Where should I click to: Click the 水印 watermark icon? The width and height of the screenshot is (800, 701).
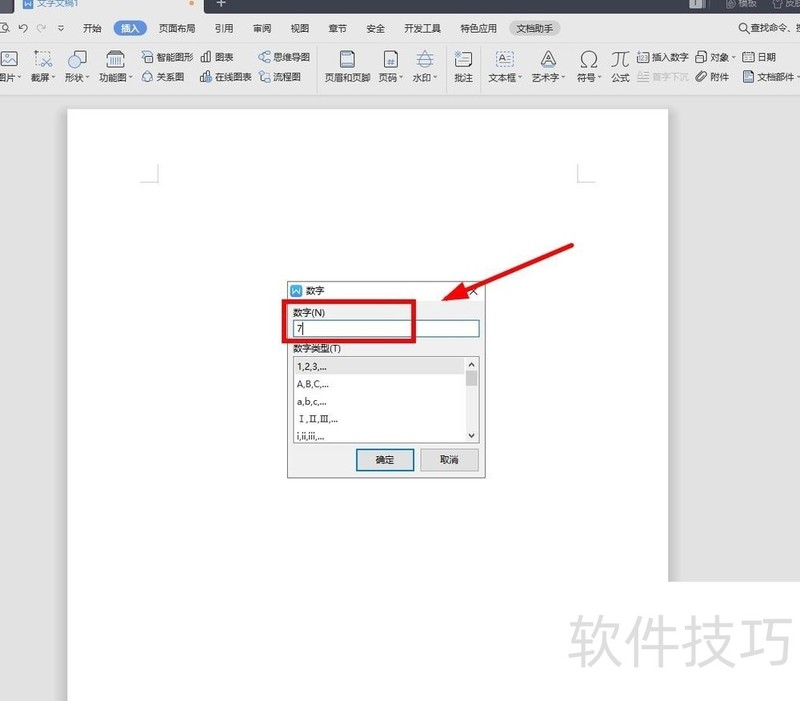(424, 60)
